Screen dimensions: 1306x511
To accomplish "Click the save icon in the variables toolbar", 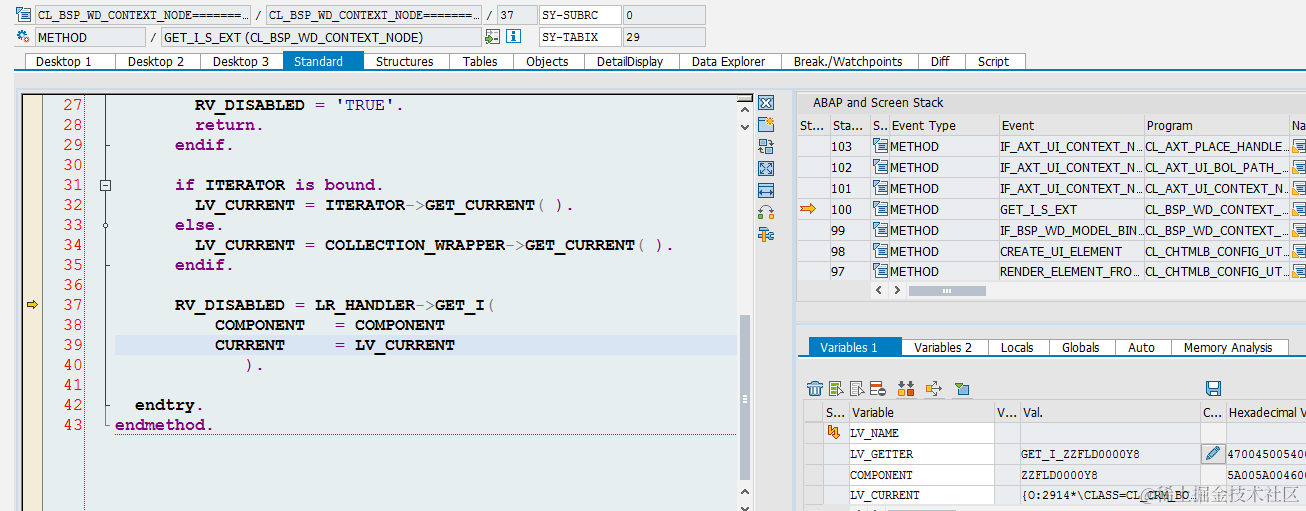I will pos(1213,388).
